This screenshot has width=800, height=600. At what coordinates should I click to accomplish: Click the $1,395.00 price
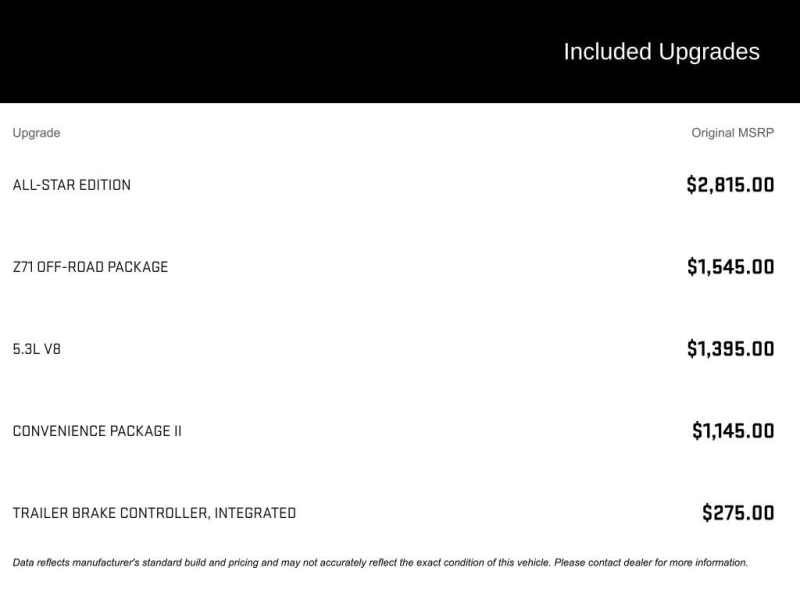730,349
